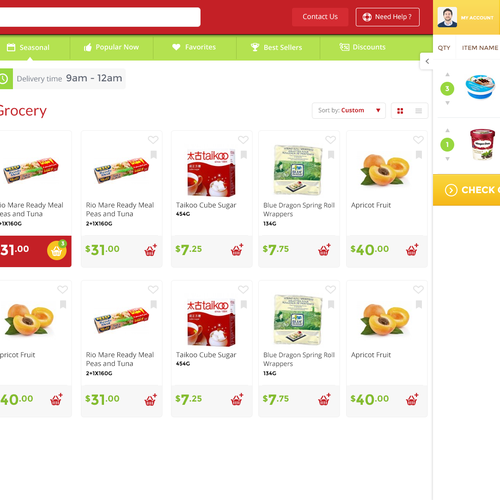
Task: Switch to list view layout
Action: pyautogui.click(x=419, y=111)
